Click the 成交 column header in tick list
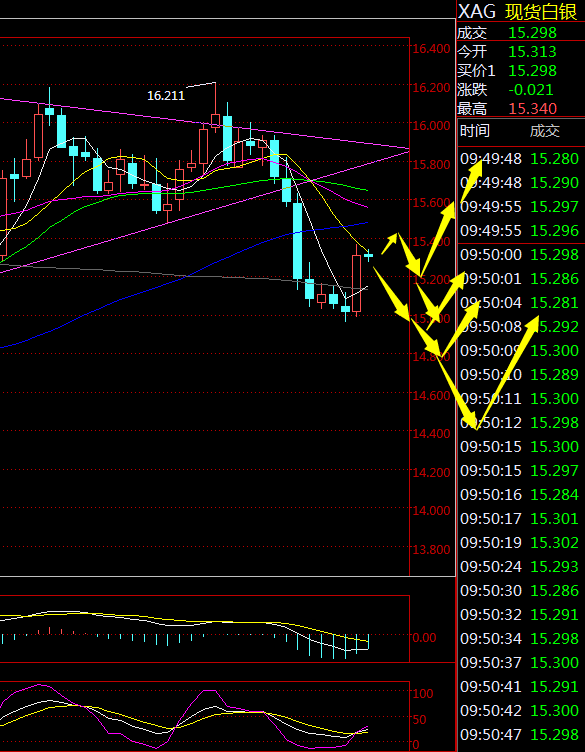585x752 pixels. [545, 130]
